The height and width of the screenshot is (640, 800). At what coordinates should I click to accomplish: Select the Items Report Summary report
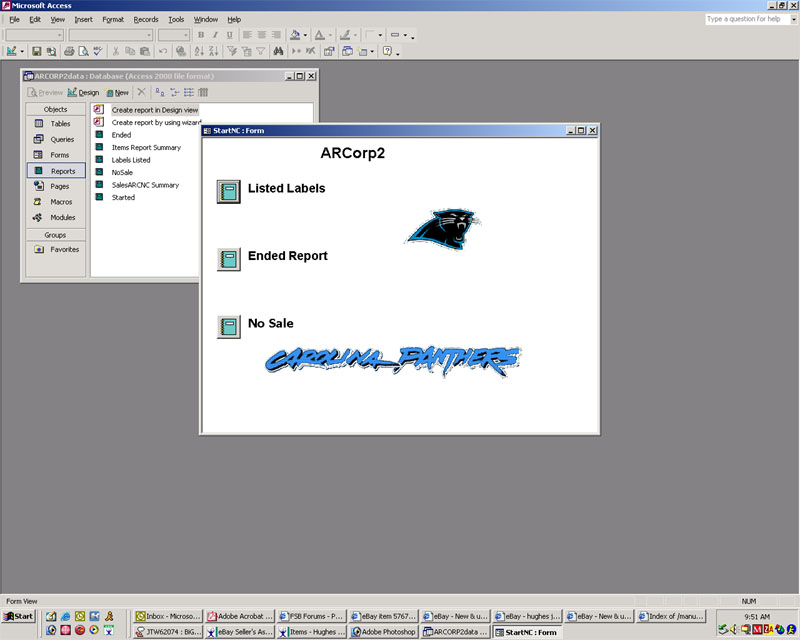pyautogui.click(x=146, y=147)
